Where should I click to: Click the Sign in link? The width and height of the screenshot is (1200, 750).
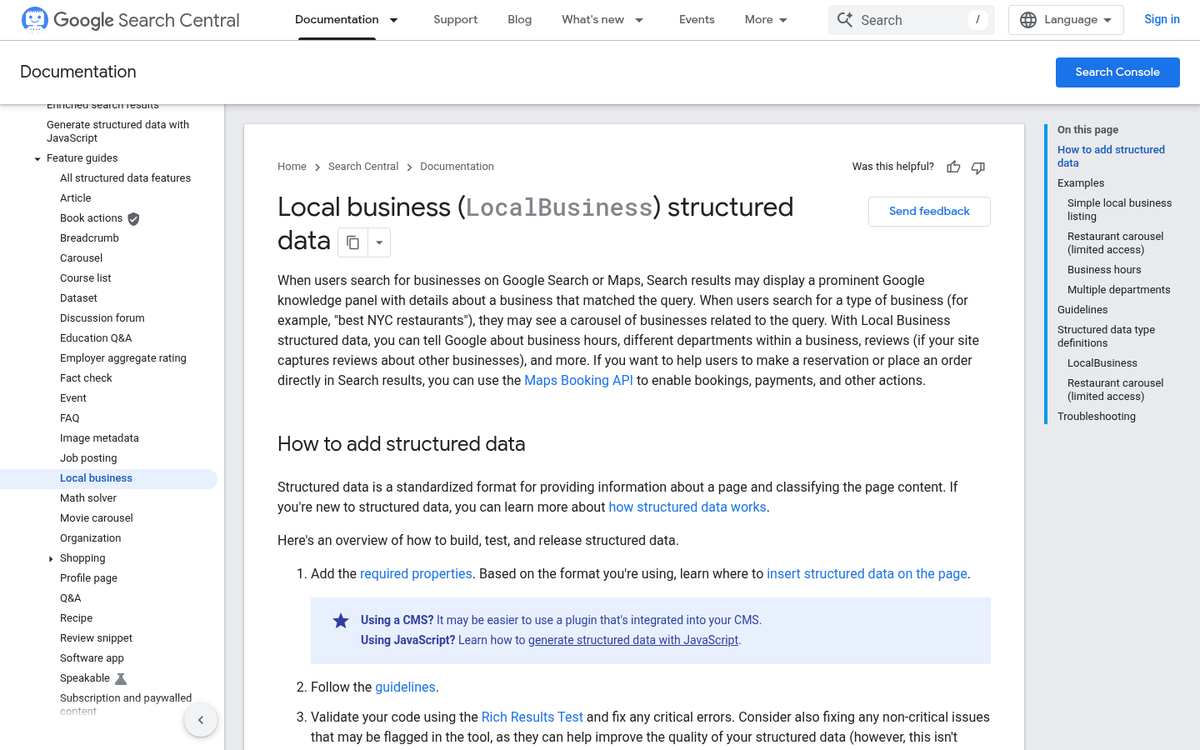coord(1162,20)
